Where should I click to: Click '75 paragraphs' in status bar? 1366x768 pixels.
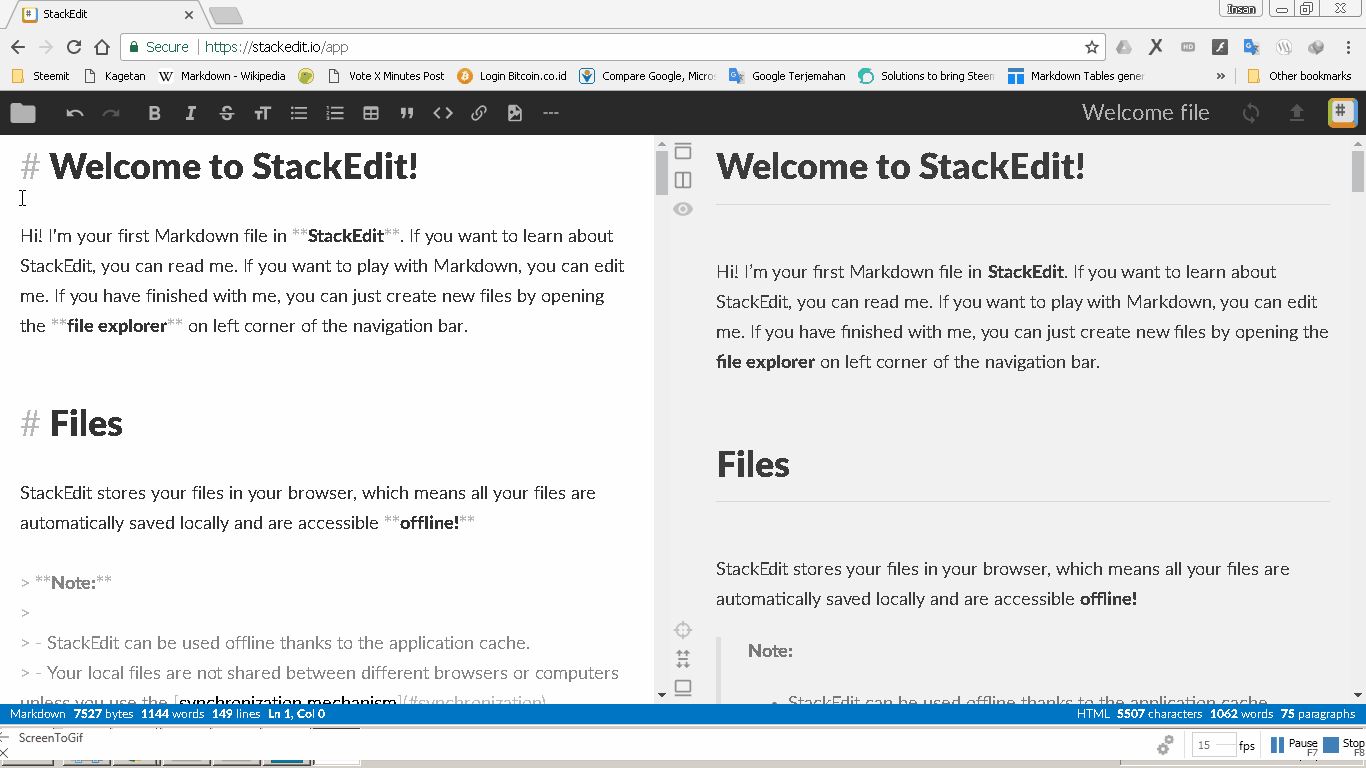click(1318, 714)
